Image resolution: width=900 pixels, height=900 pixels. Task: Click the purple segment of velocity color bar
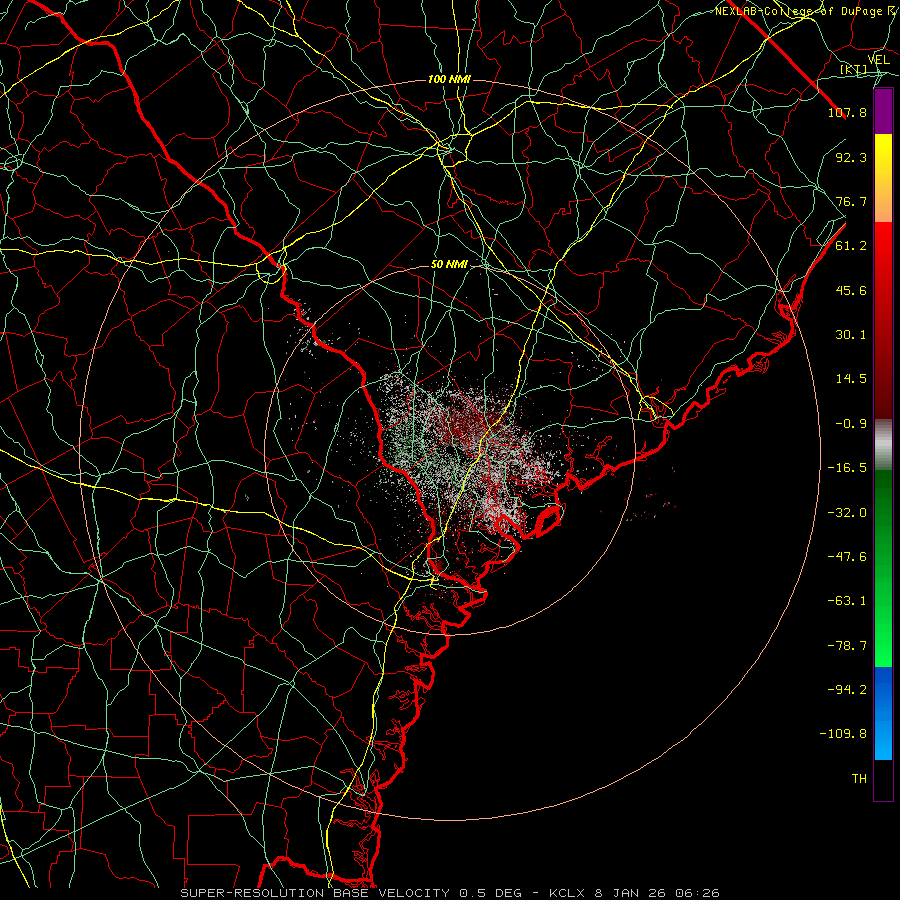pos(883,111)
